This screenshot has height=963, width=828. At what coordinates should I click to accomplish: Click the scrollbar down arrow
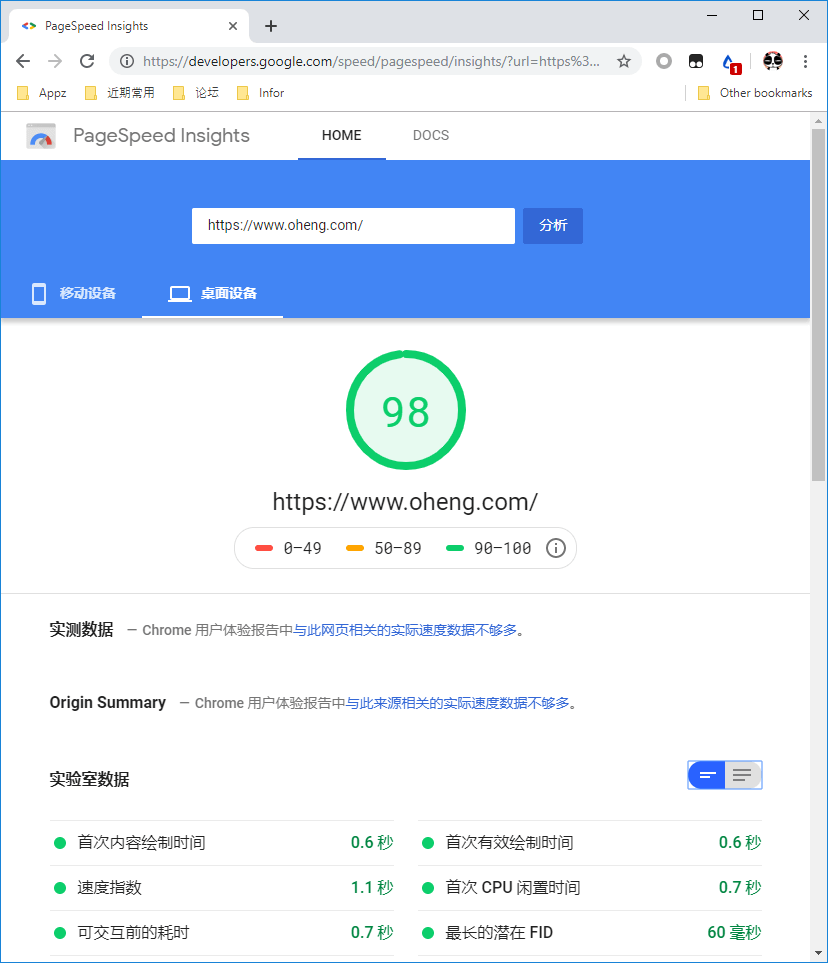pos(818,953)
